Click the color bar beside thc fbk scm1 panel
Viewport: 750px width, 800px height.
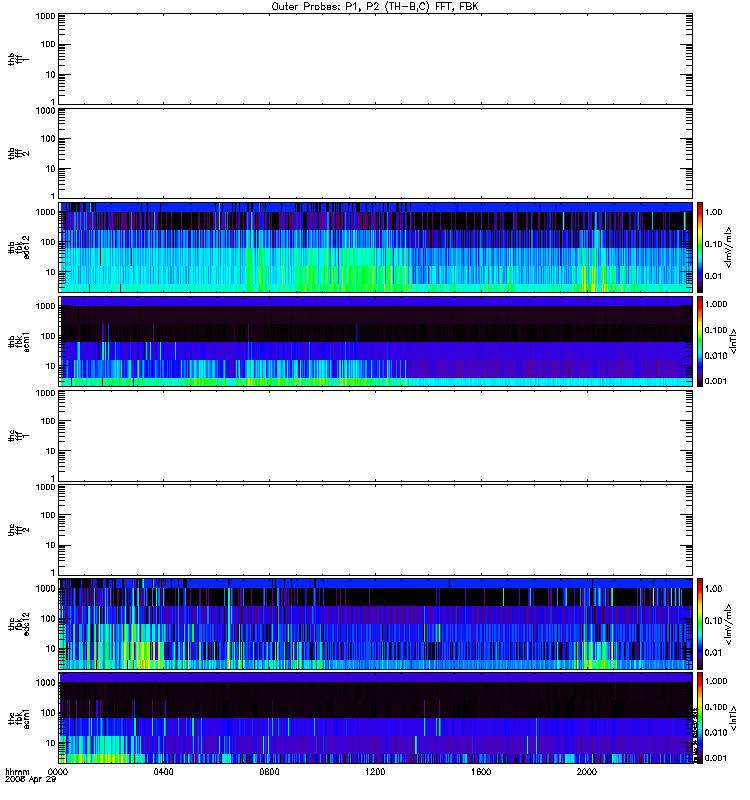700,718
